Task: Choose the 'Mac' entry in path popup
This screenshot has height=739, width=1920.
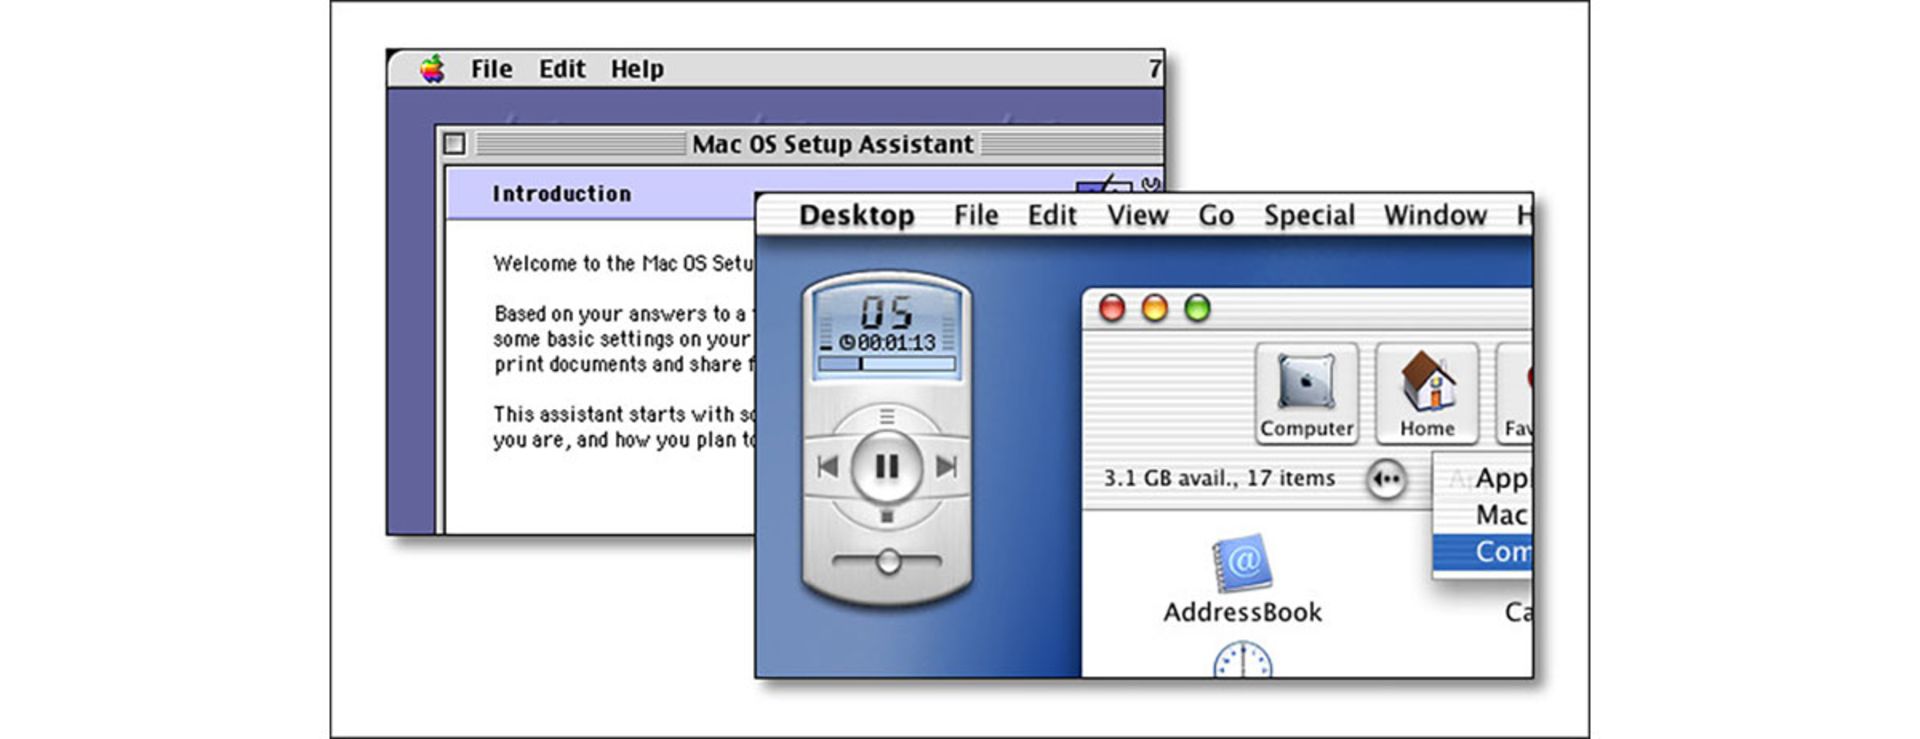Action: pos(1482,515)
